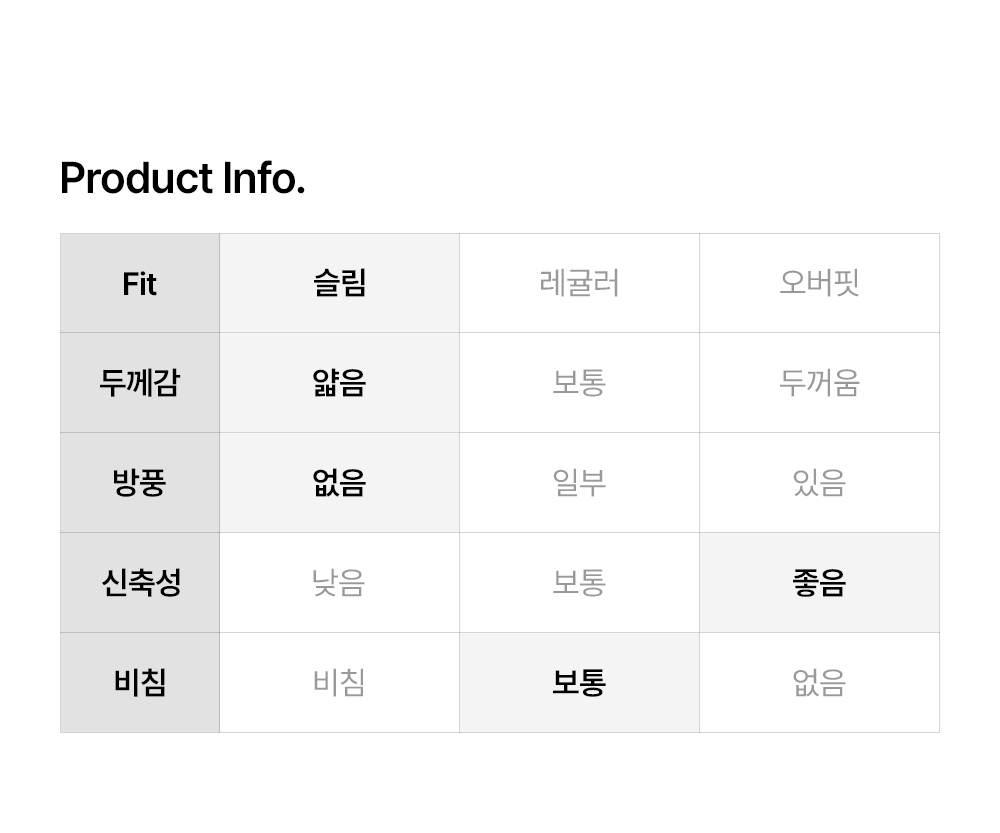
Task: Choose 있음 windproof cell
Action: click(819, 483)
